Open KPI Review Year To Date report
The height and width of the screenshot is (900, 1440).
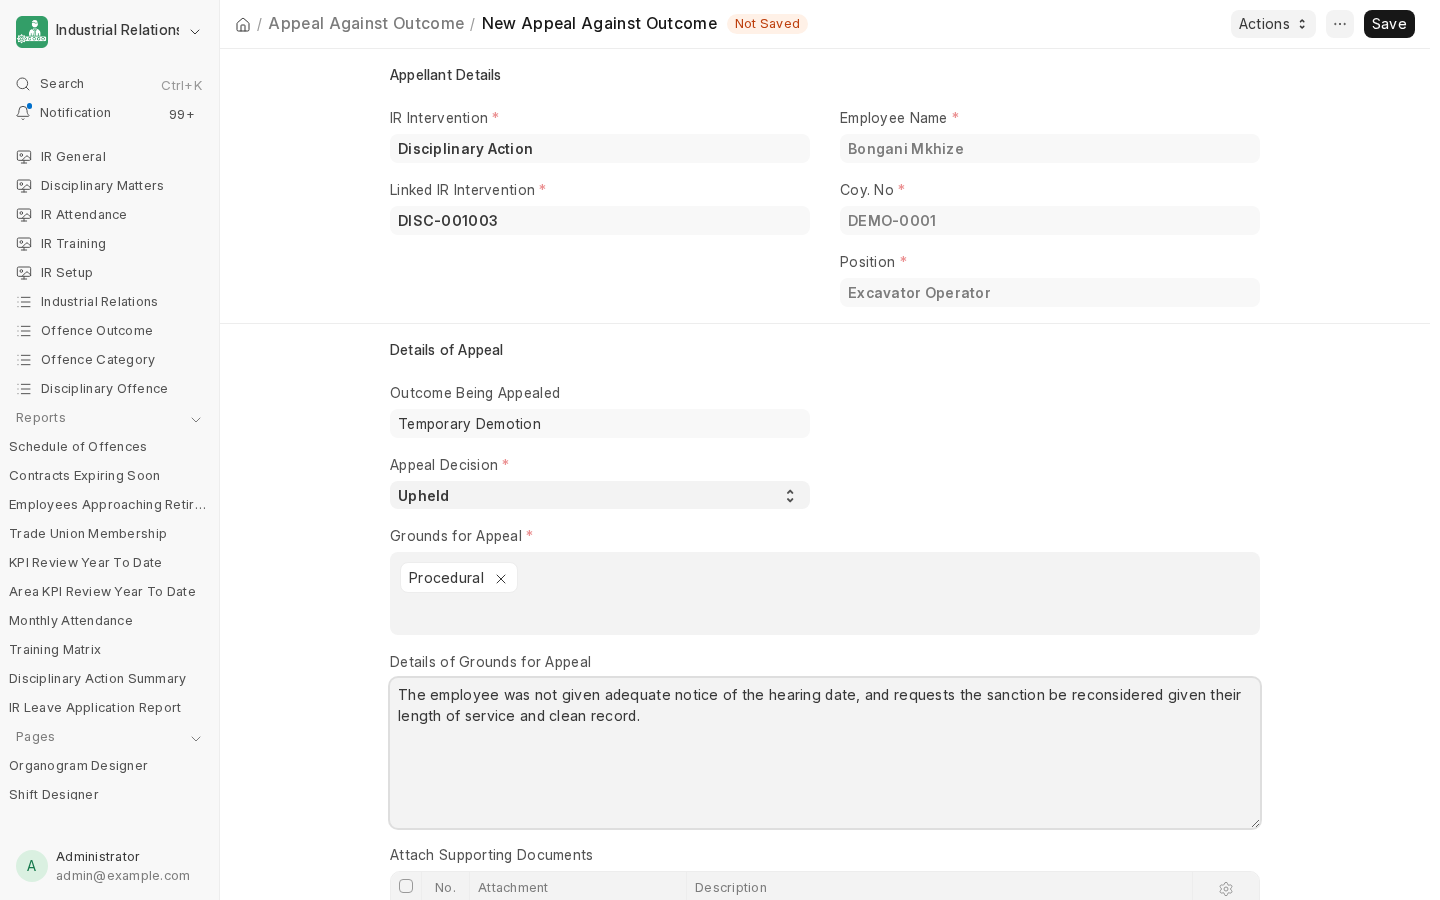85,563
